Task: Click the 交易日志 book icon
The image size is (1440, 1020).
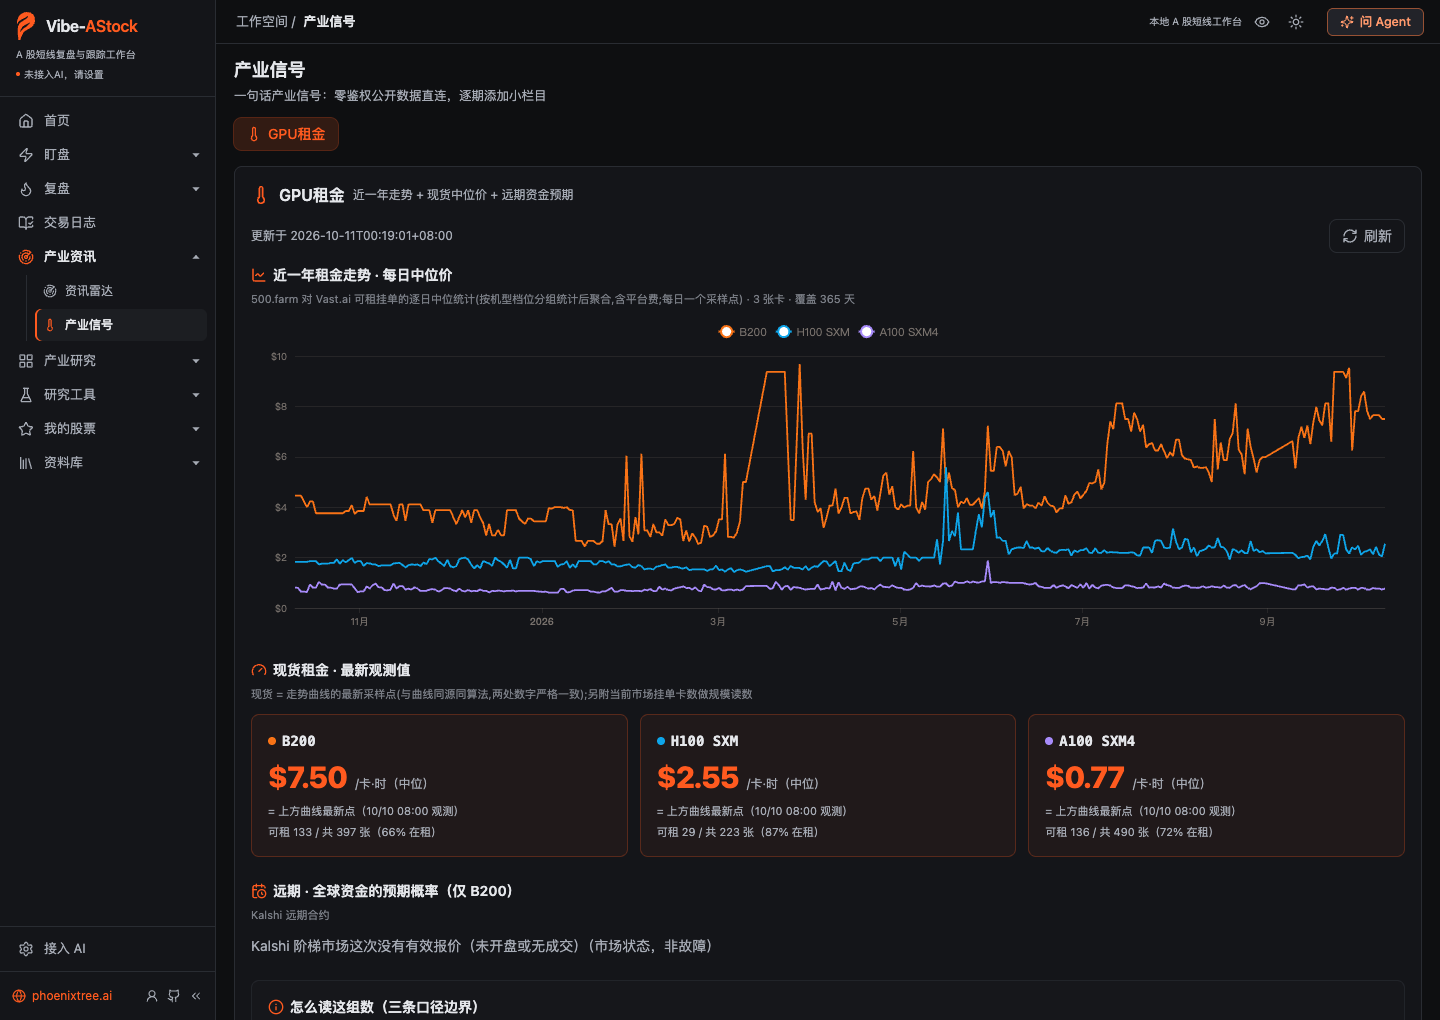Action: 26,223
